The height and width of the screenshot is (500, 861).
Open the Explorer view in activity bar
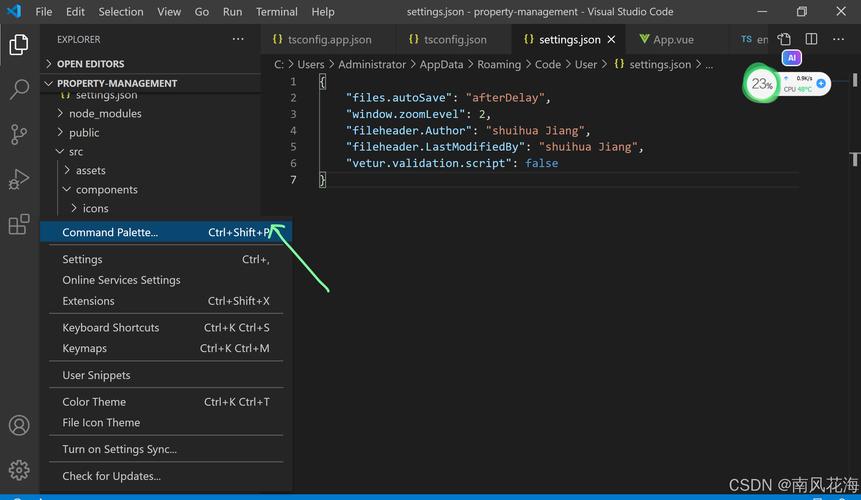pos(19,44)
